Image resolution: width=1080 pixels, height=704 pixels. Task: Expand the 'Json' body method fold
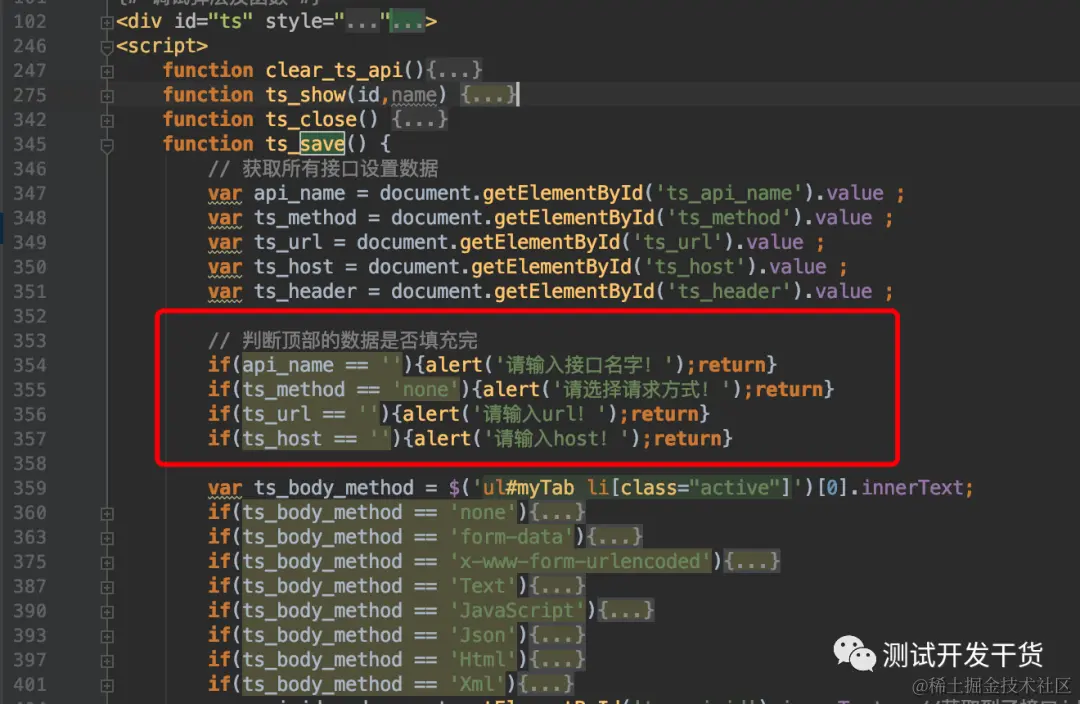(x=107, y=636)
